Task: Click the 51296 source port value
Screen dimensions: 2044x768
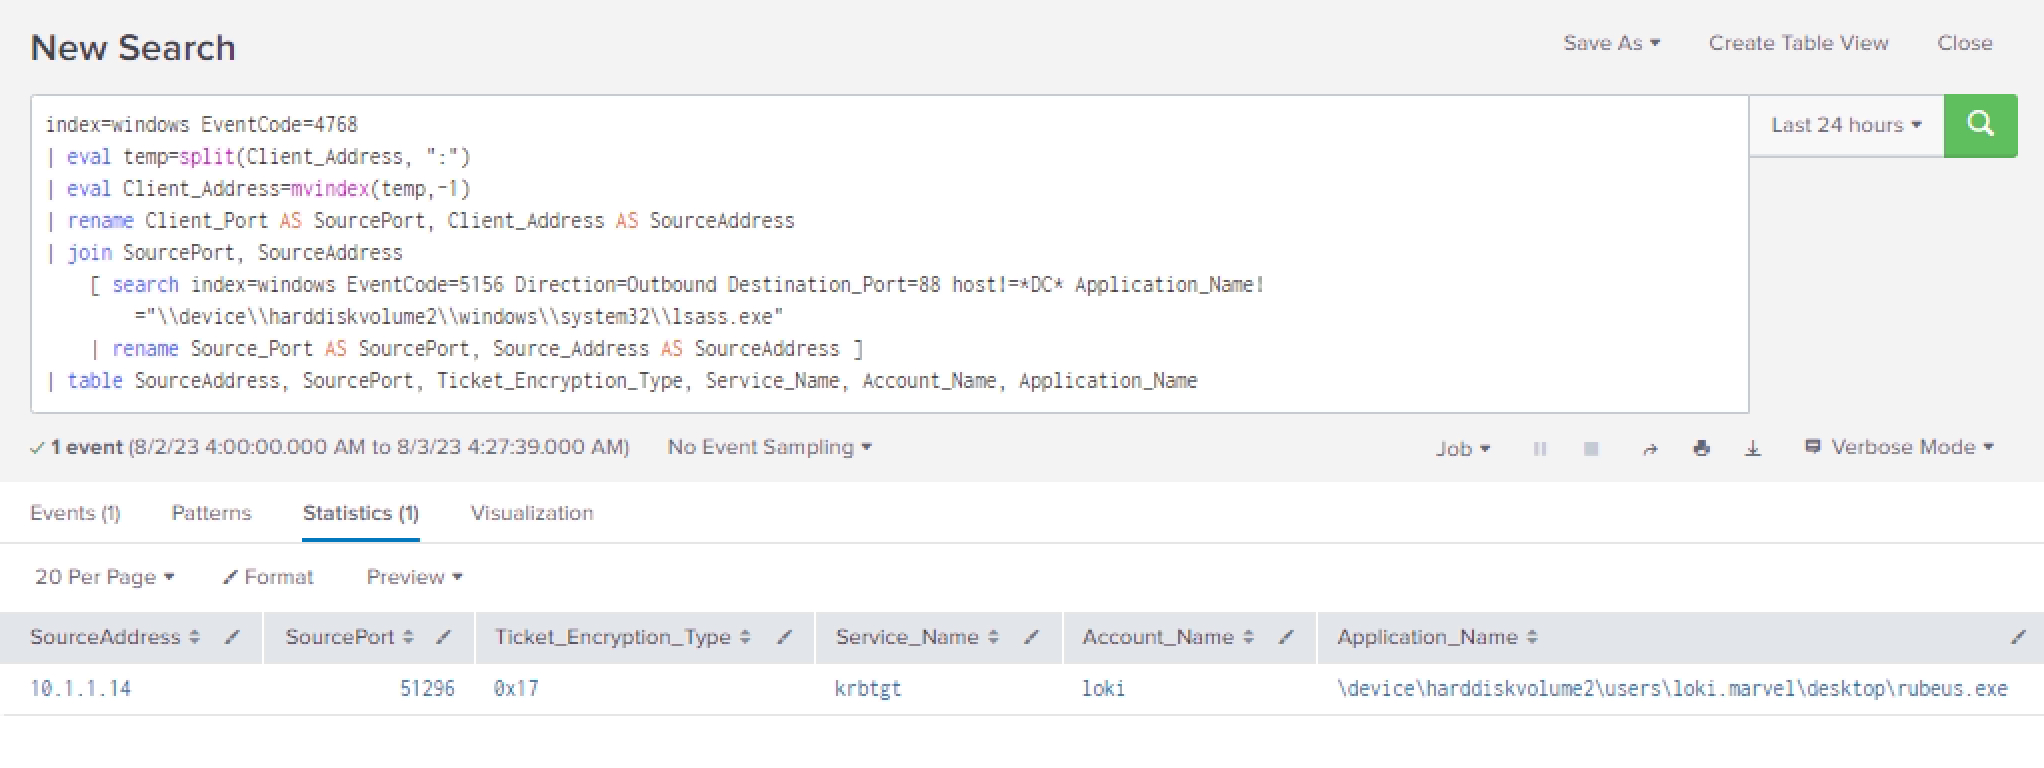Action: (427, 688)
